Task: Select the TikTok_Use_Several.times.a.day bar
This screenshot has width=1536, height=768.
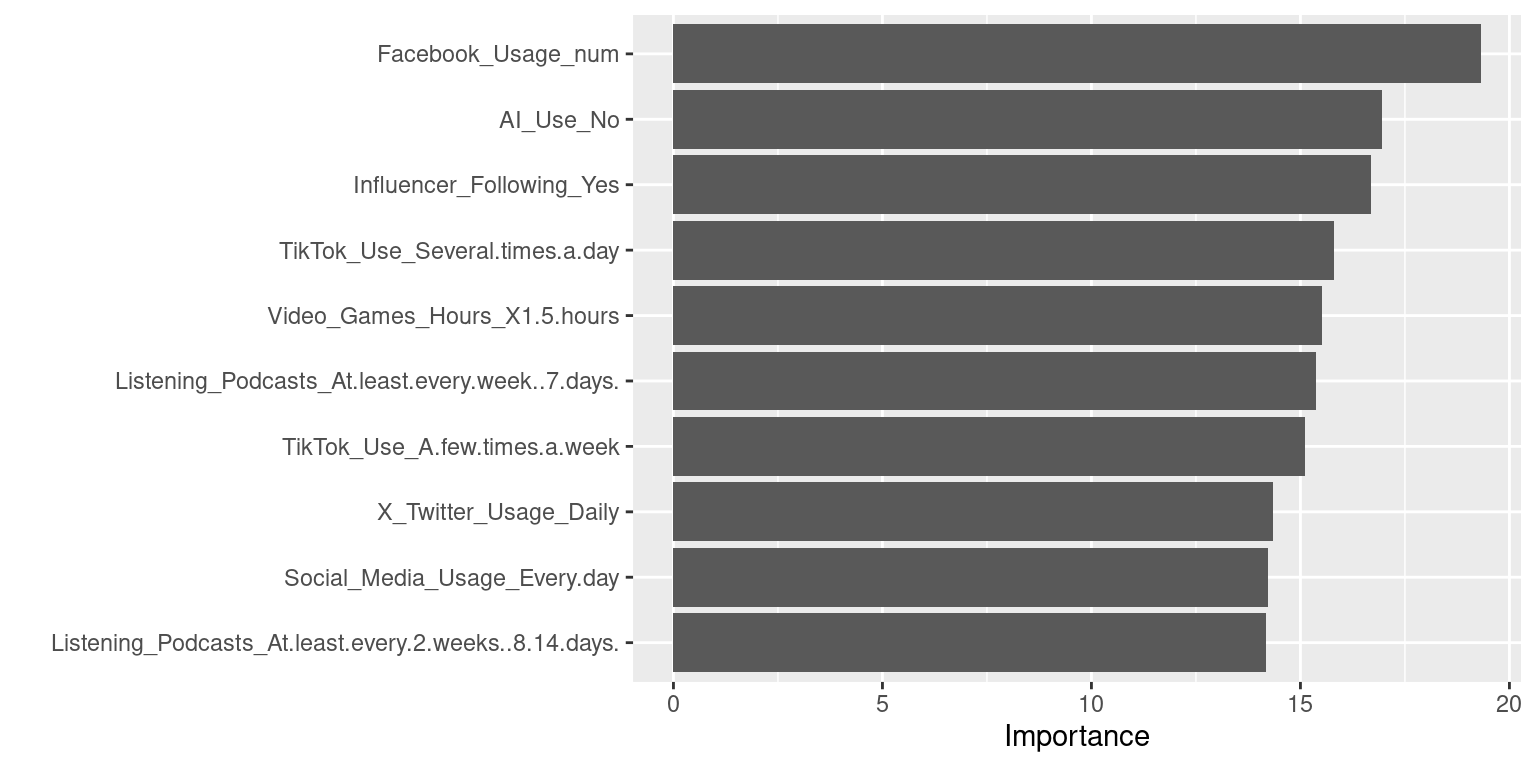Action: (1003, 251)
